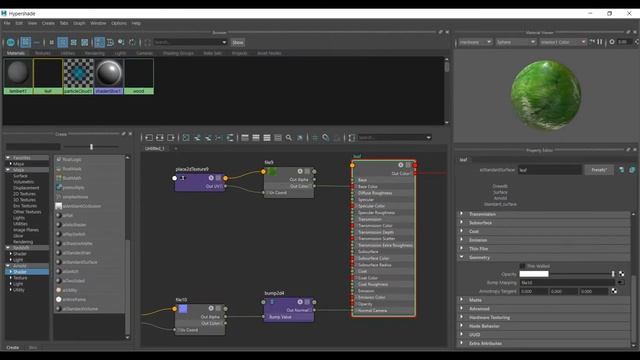Create an aiStandardSurface shader from the list
Viewport: 640px width, 360px height.
[80, 262]
